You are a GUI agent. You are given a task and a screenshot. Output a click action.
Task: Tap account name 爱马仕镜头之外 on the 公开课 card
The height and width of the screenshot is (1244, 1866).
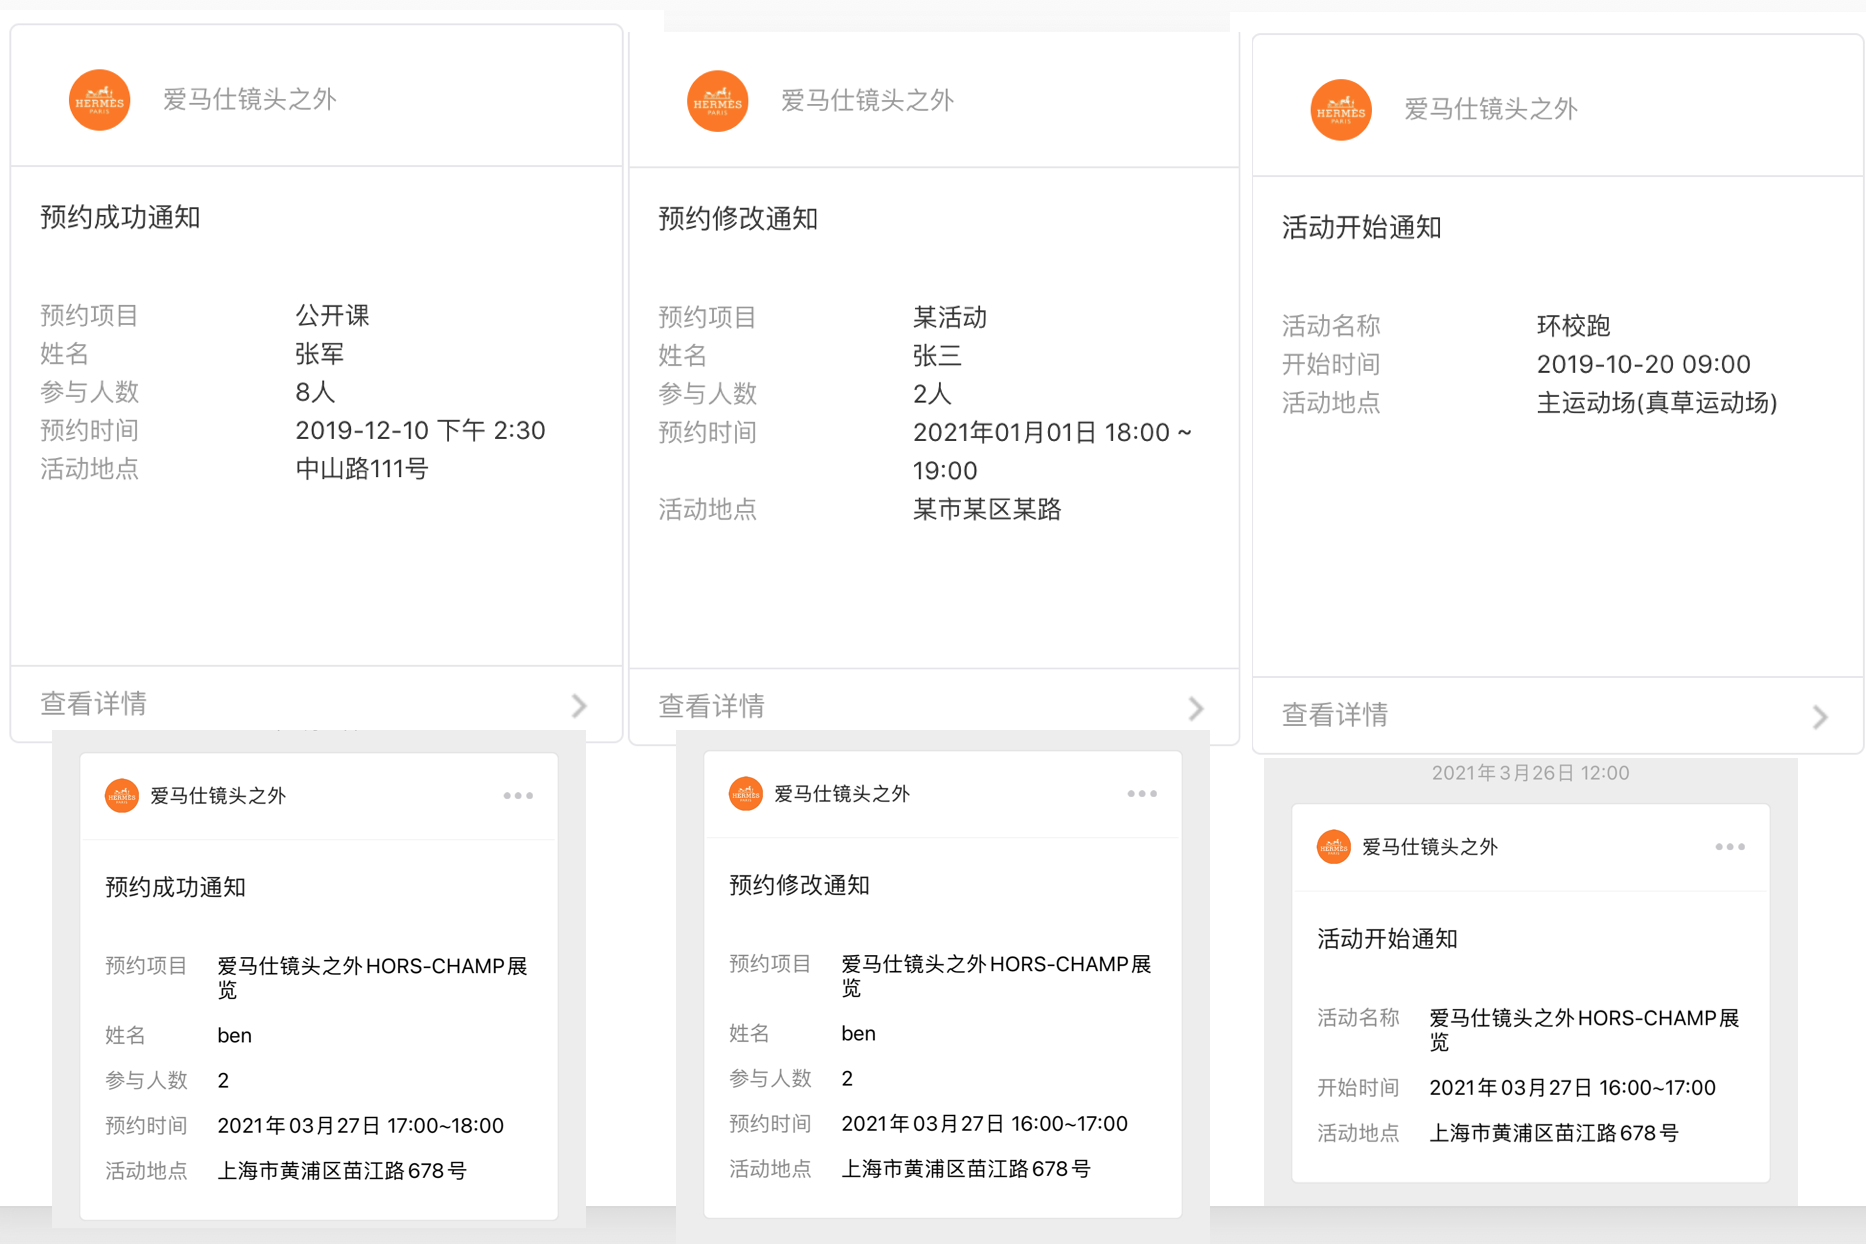[250, 99]
